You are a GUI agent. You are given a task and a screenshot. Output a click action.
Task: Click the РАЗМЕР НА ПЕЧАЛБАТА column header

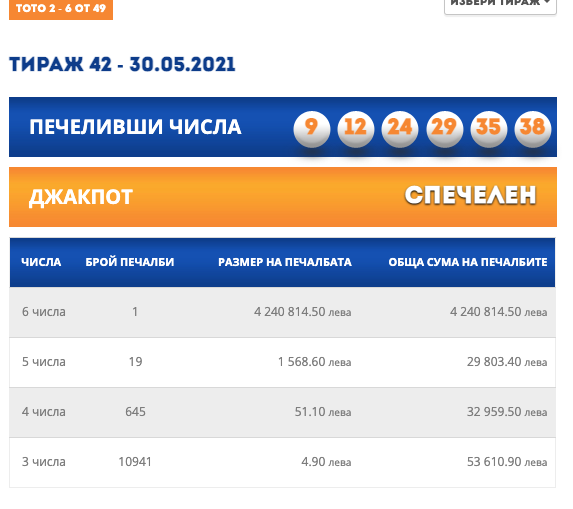click(x=285, y=262)
